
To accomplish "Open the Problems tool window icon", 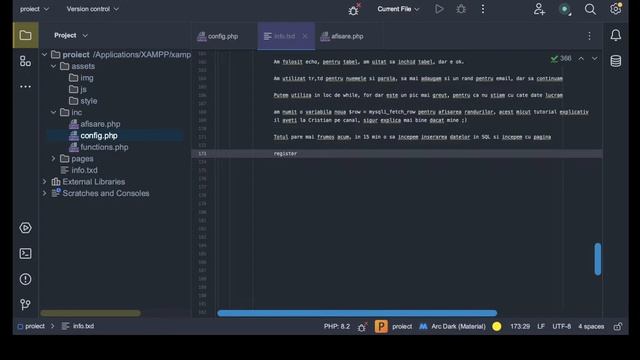I will [25, 279].
